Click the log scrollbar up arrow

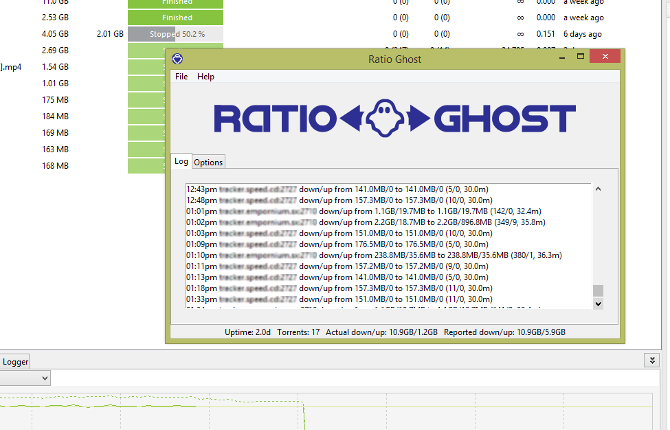[x=598, y=189]
